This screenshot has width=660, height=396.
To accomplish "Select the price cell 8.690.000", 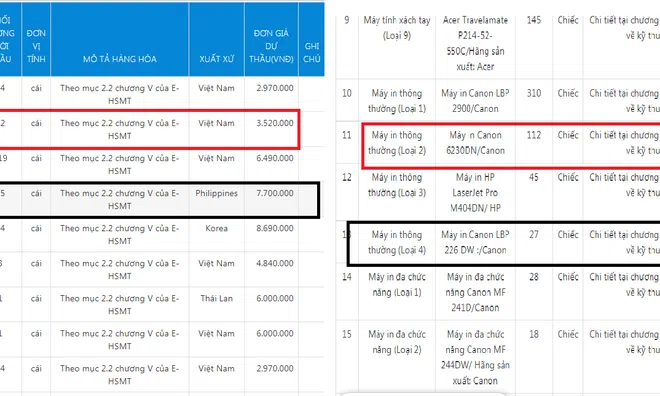I will (275, 228).
